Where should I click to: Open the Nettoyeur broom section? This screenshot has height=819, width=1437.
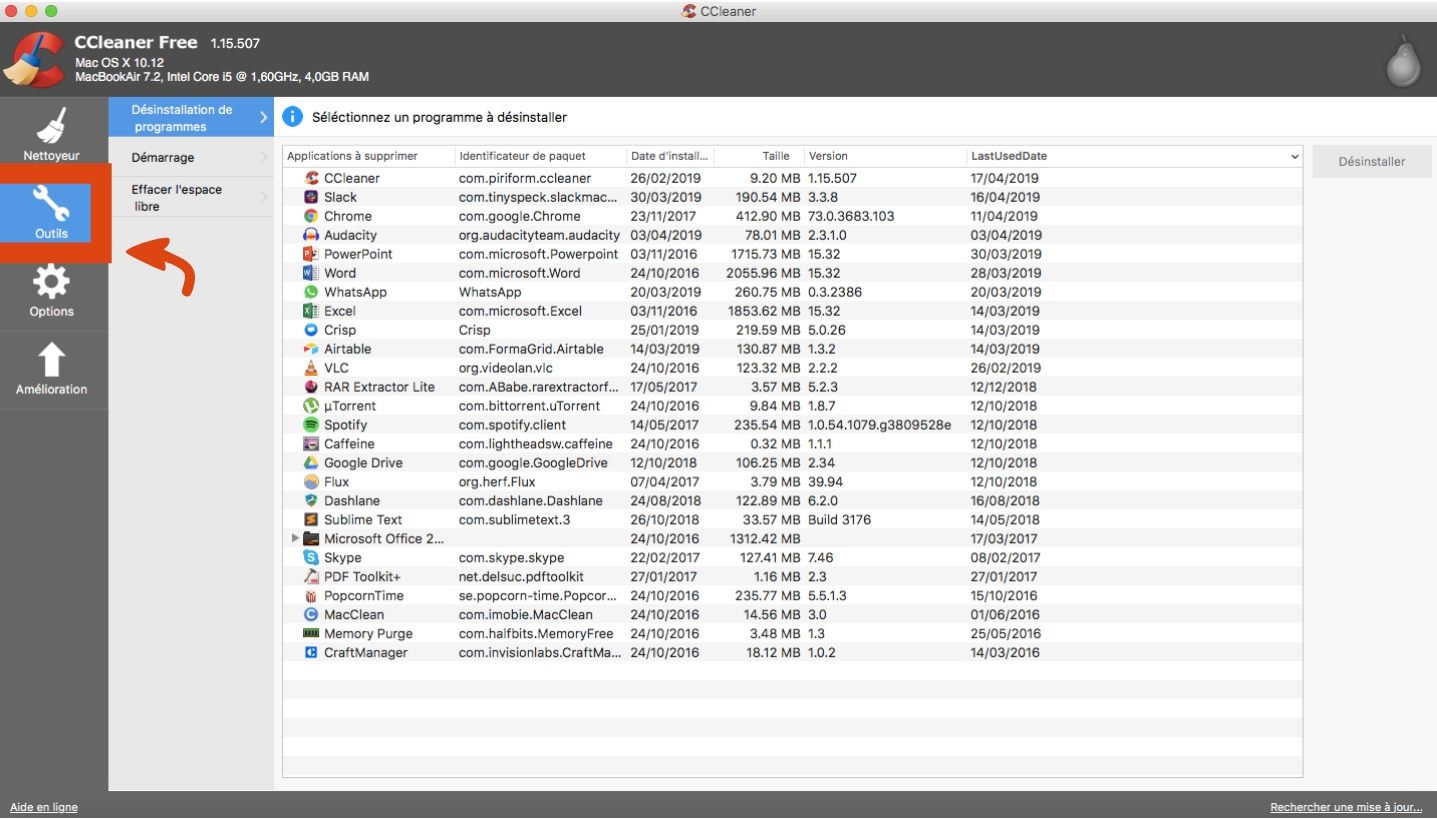pos(52,135)
